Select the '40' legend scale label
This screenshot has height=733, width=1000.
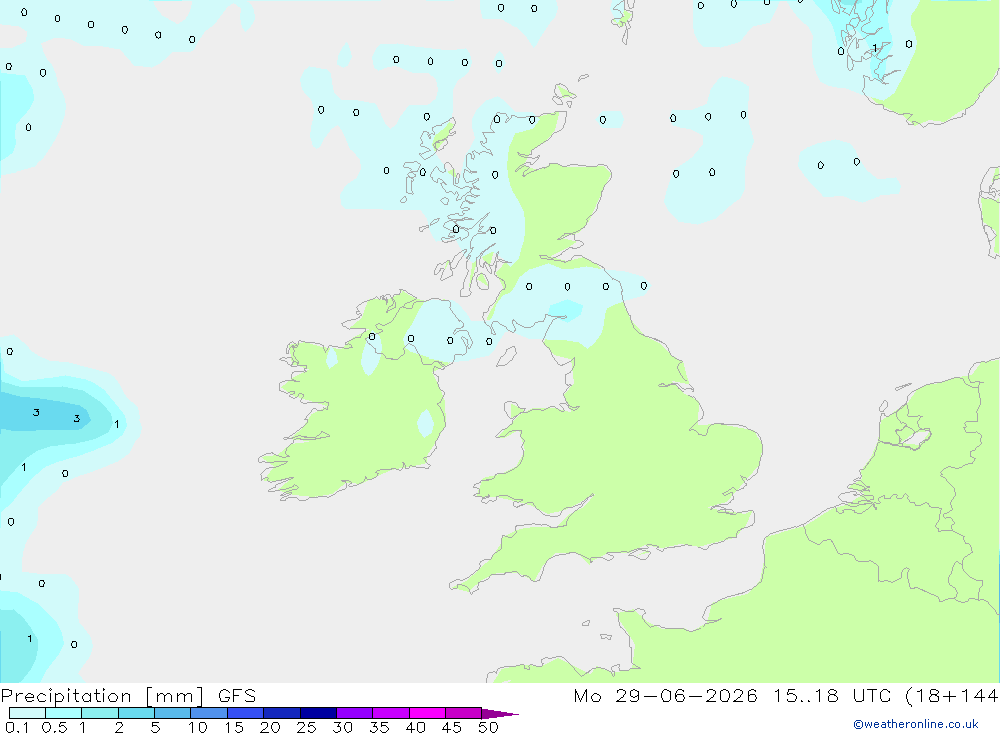click(415, 727)
